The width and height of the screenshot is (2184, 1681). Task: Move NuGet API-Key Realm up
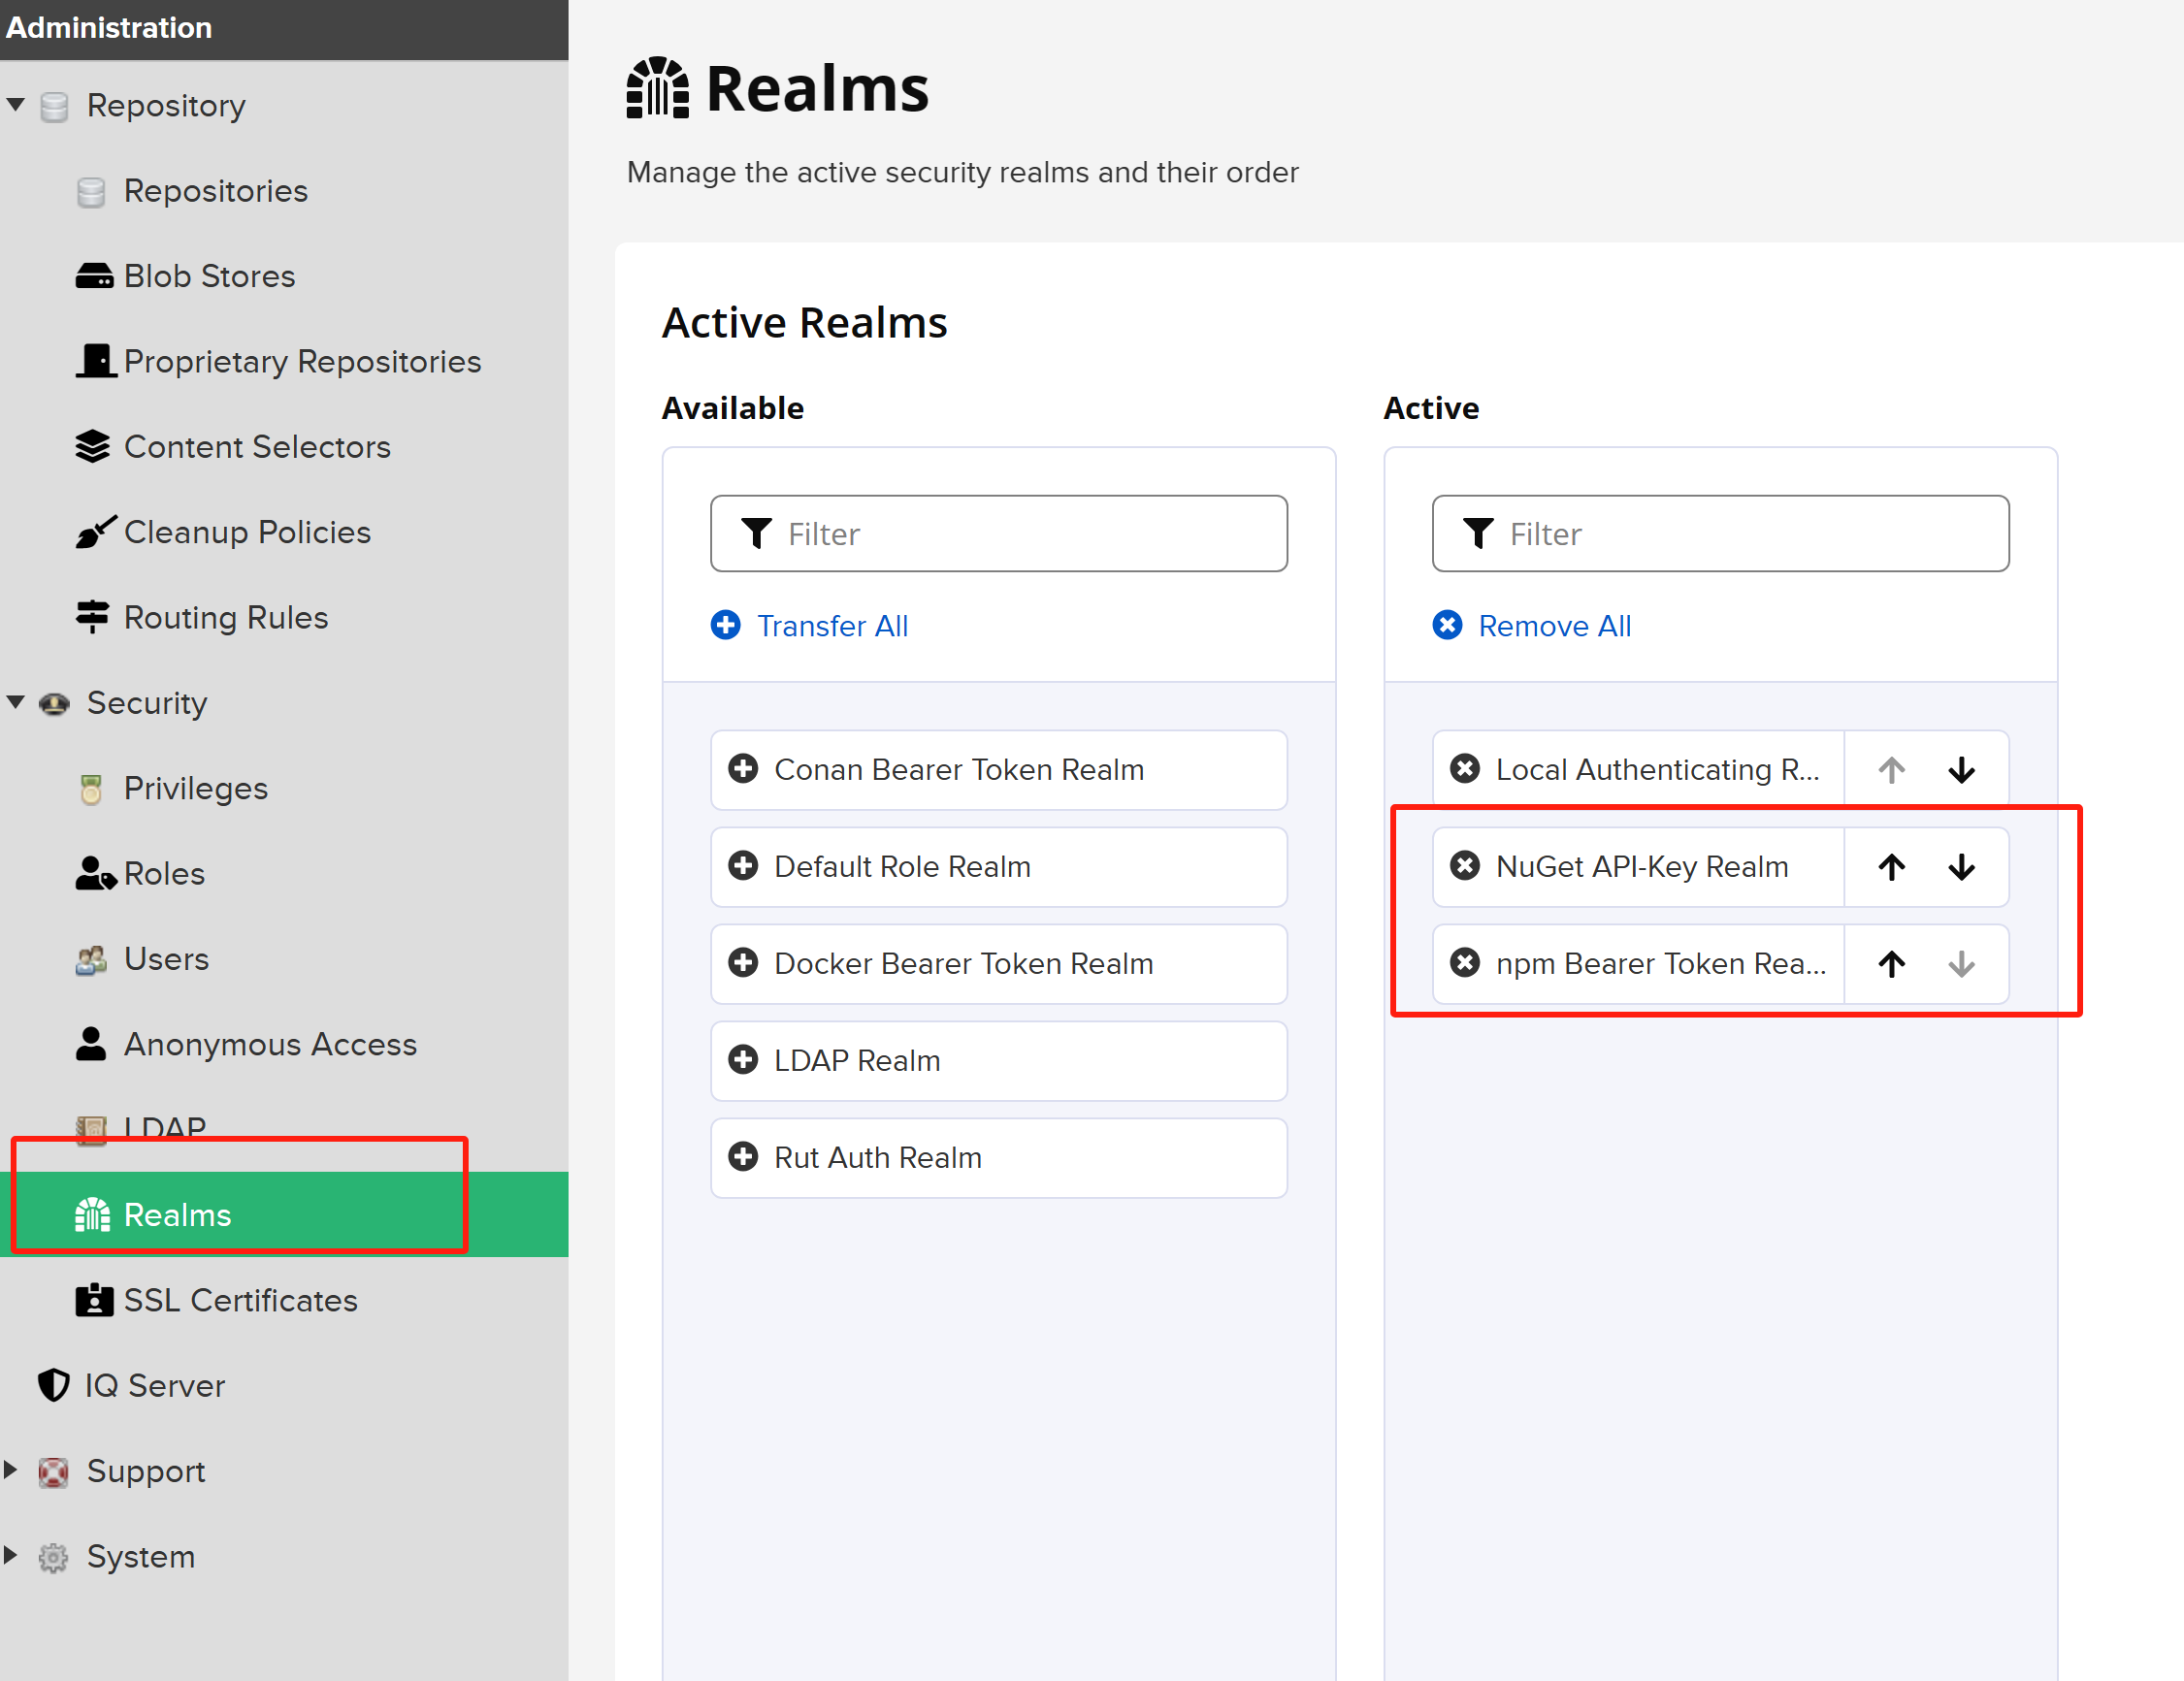(x=1891, y=867)
